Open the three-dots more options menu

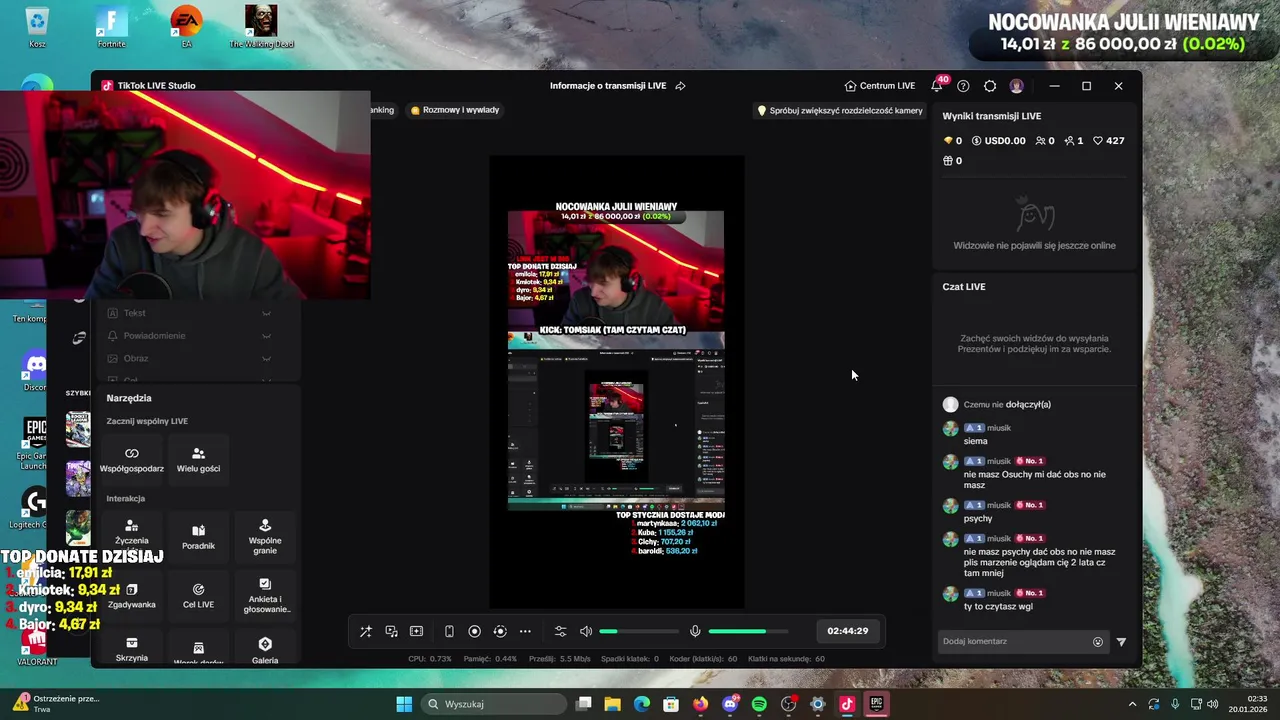[x=525, y=631]
